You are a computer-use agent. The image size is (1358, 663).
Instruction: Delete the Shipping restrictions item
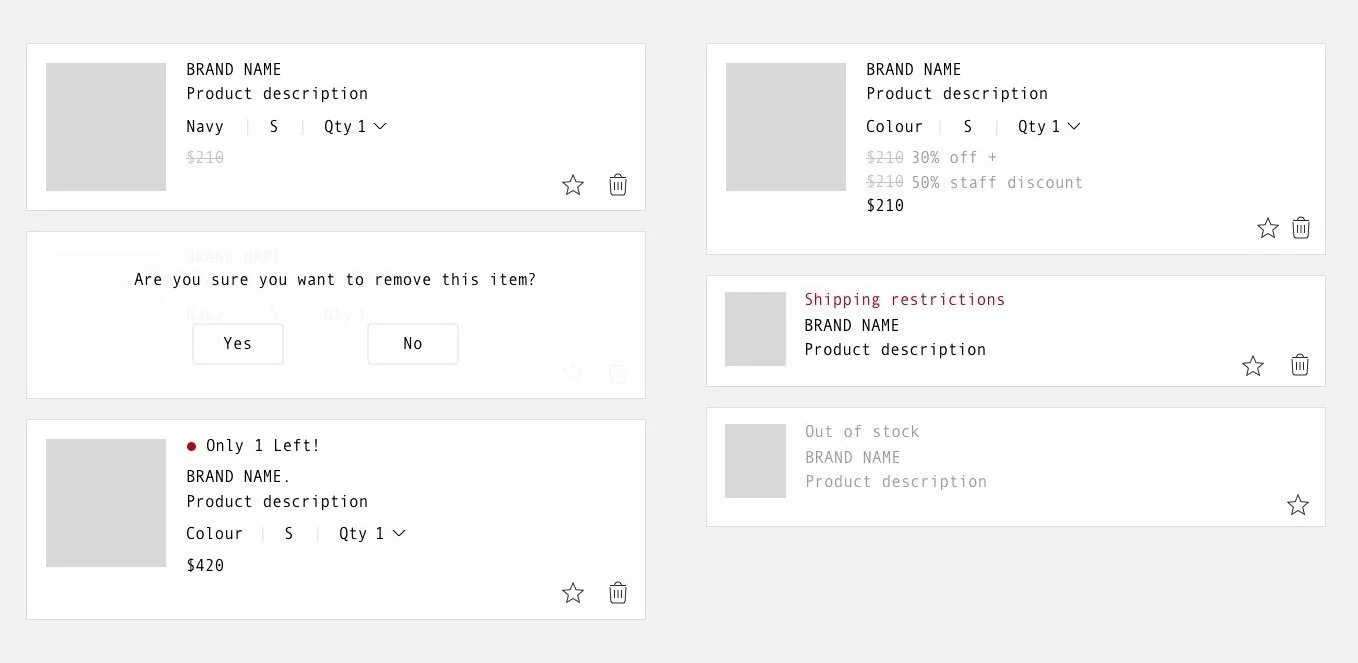pos(1300,365)
